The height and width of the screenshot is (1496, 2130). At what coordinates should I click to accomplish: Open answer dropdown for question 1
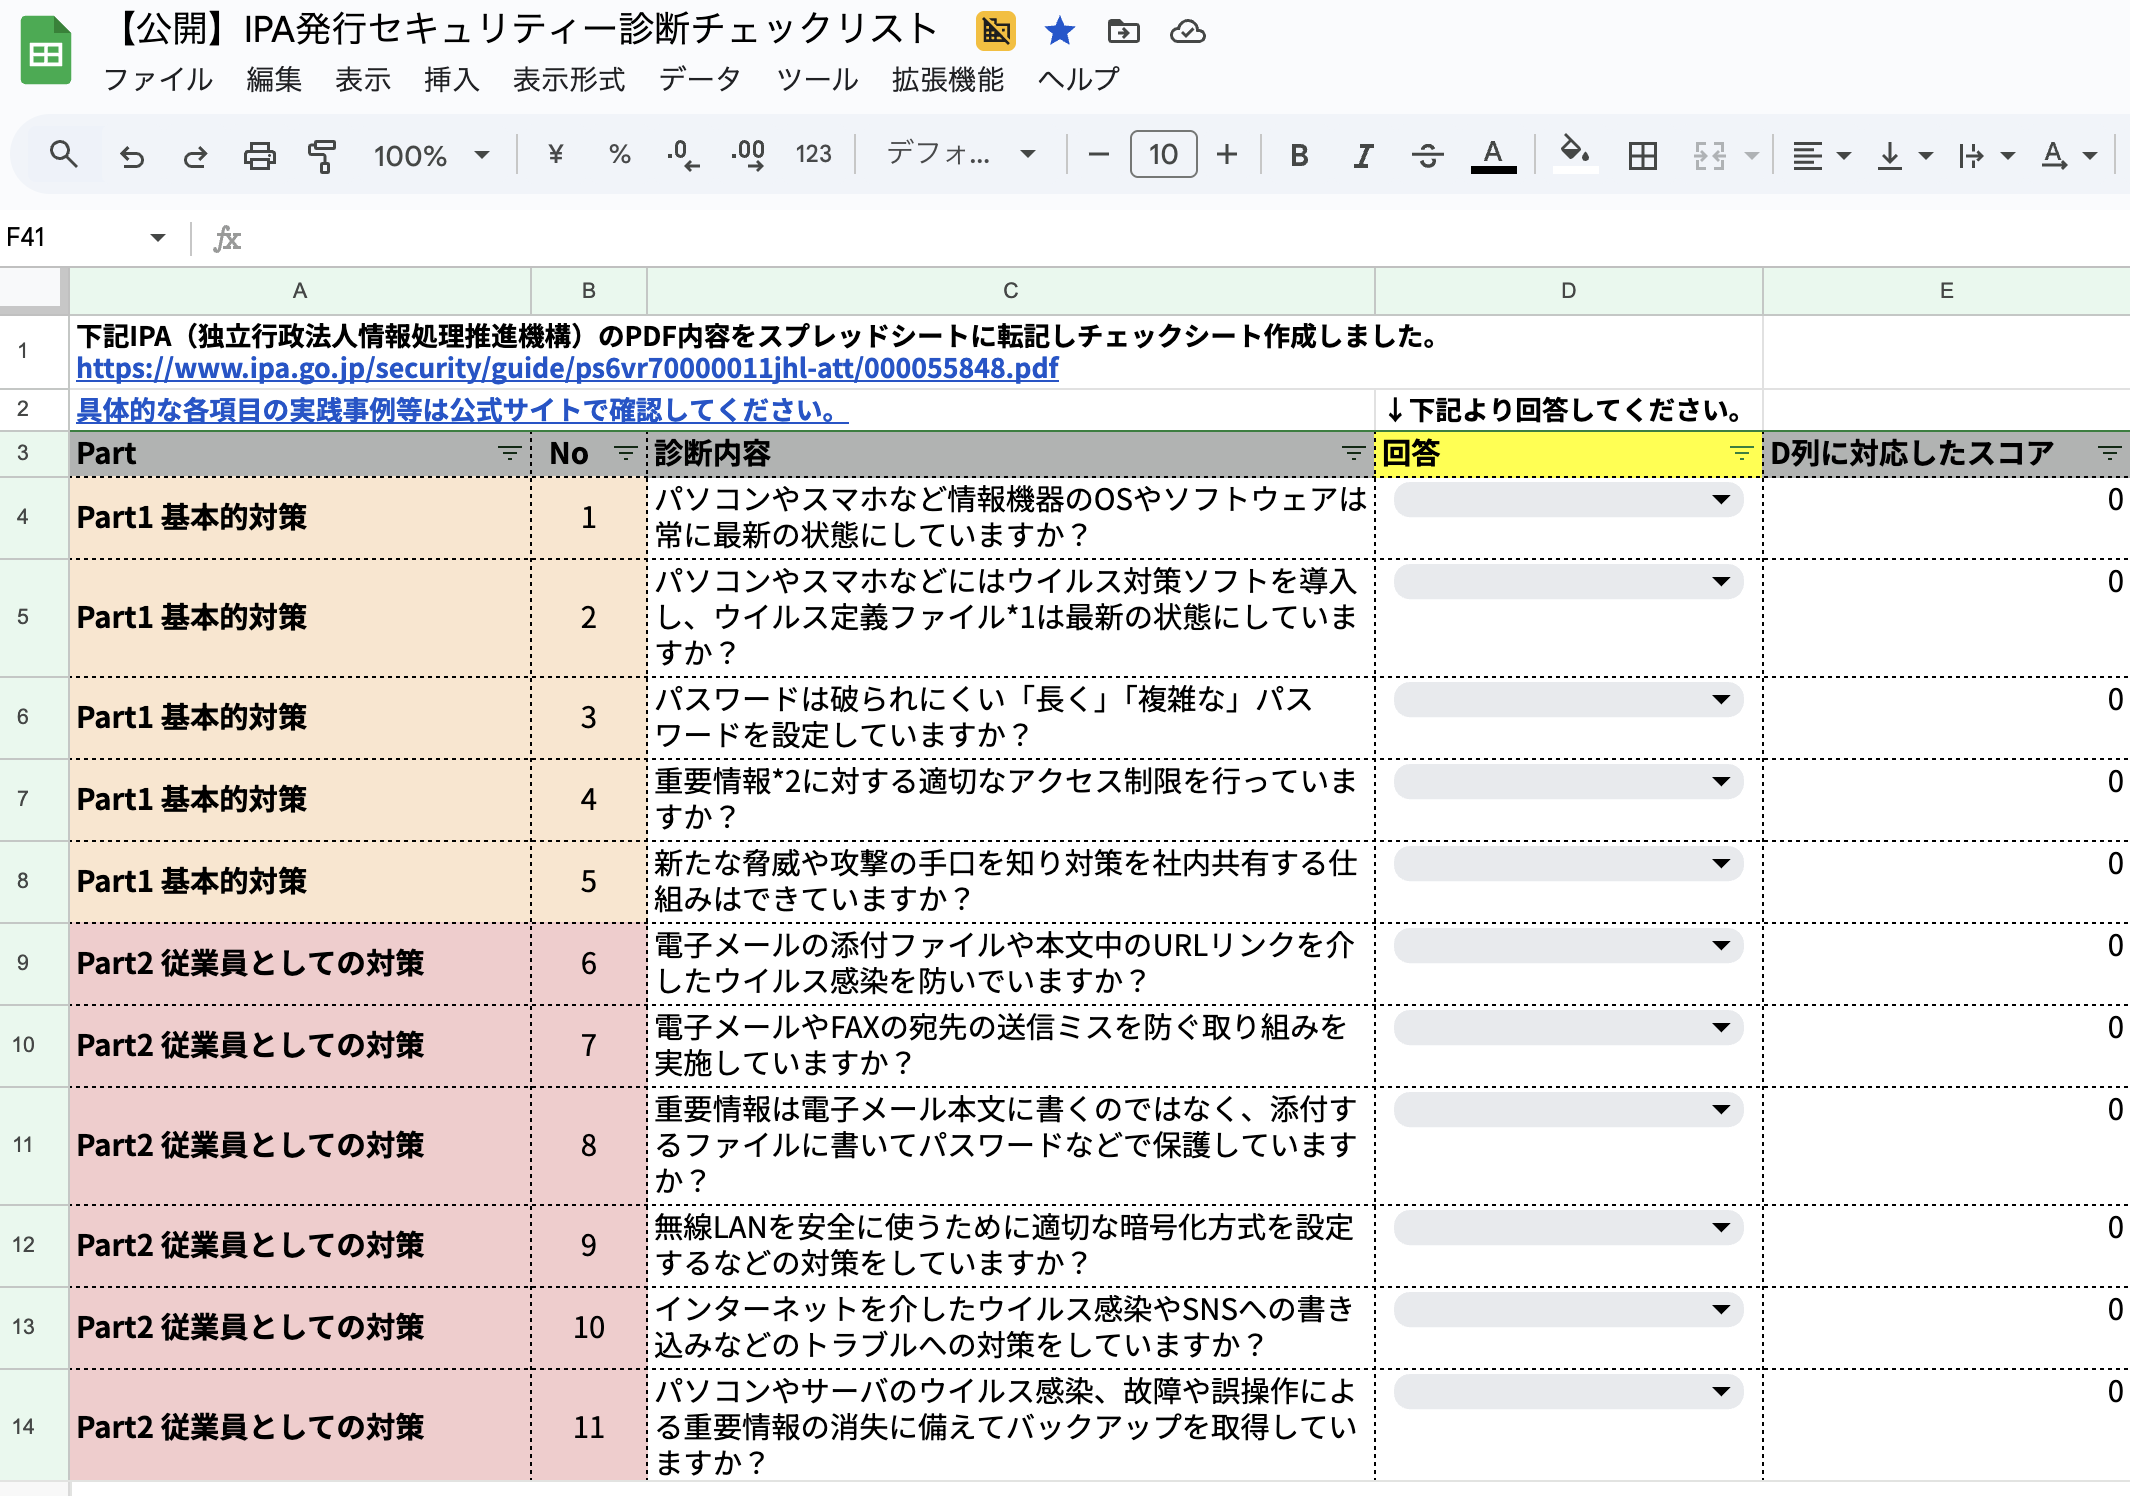click(1720, 499)
